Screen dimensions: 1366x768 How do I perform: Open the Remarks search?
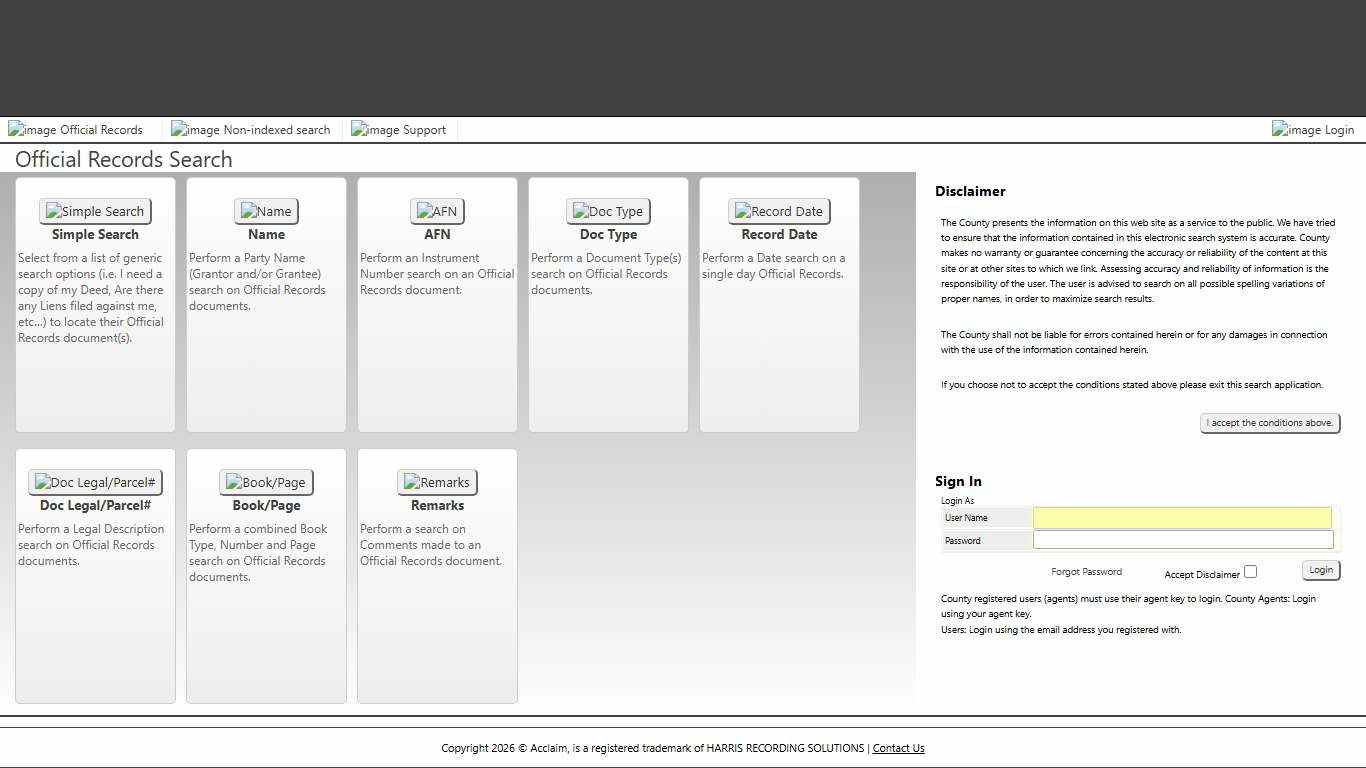pyautogui.click(x=437, y=482)
